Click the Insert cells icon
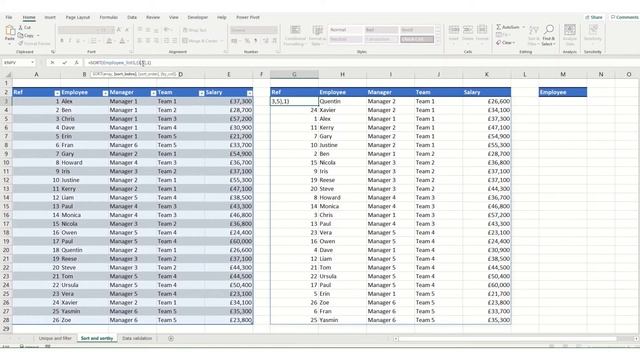This screenshot has width=640, height=360. [x=454, y=30]
